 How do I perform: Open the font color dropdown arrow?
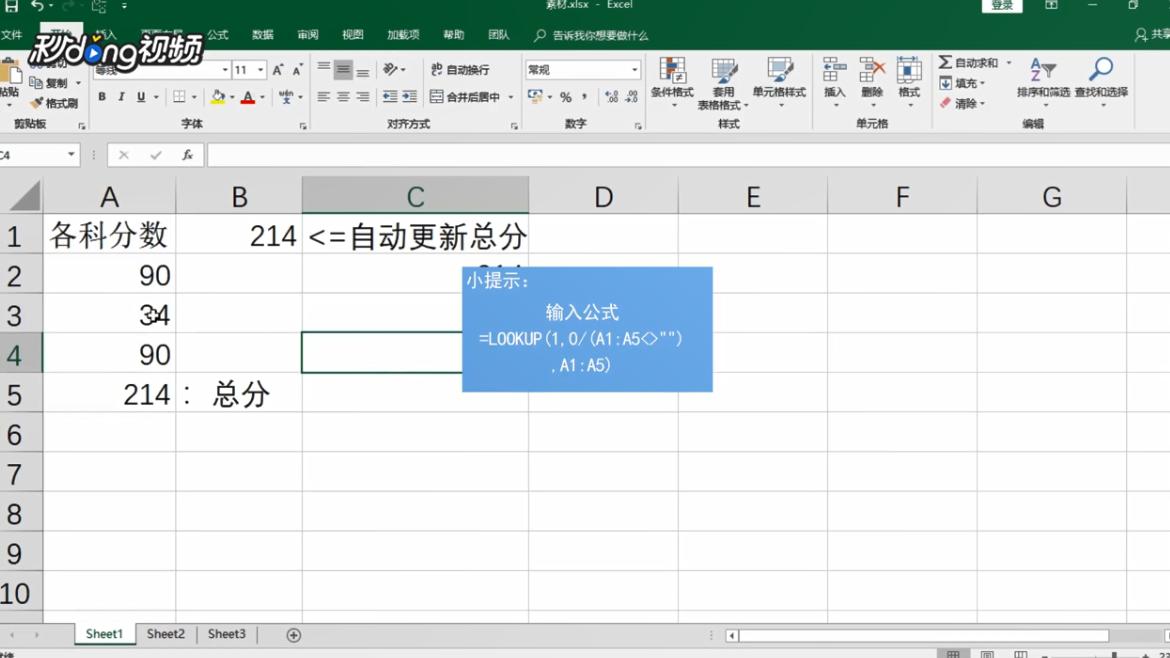pyautogui.click(x=262, y=97)
